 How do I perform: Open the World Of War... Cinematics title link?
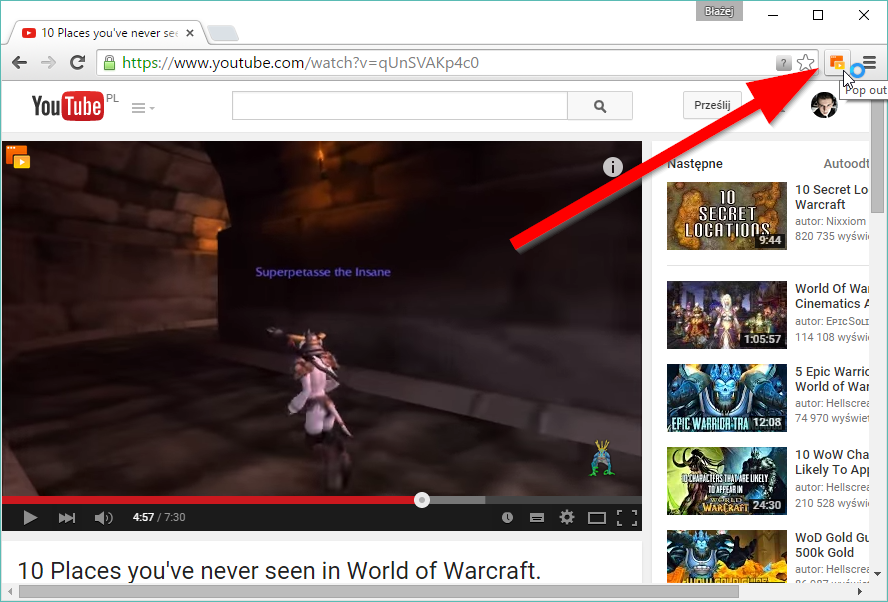coord(831,296)
